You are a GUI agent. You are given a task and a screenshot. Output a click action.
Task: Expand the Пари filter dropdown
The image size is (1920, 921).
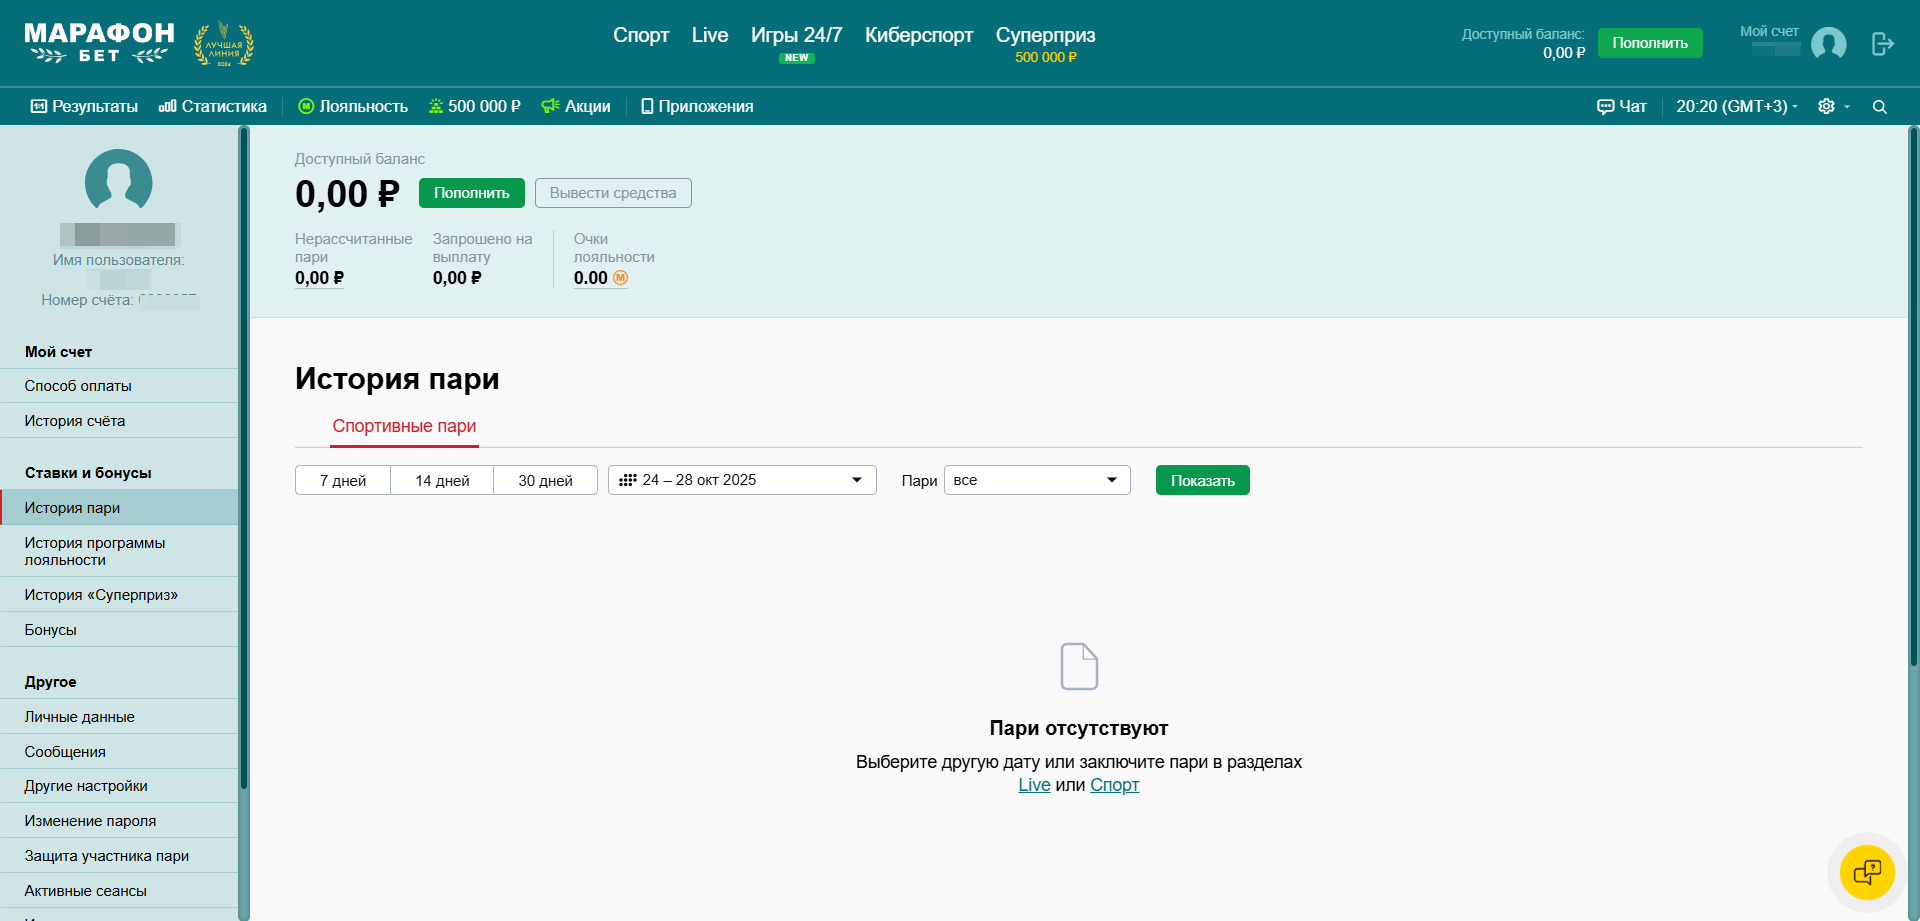pos(1036,481)
